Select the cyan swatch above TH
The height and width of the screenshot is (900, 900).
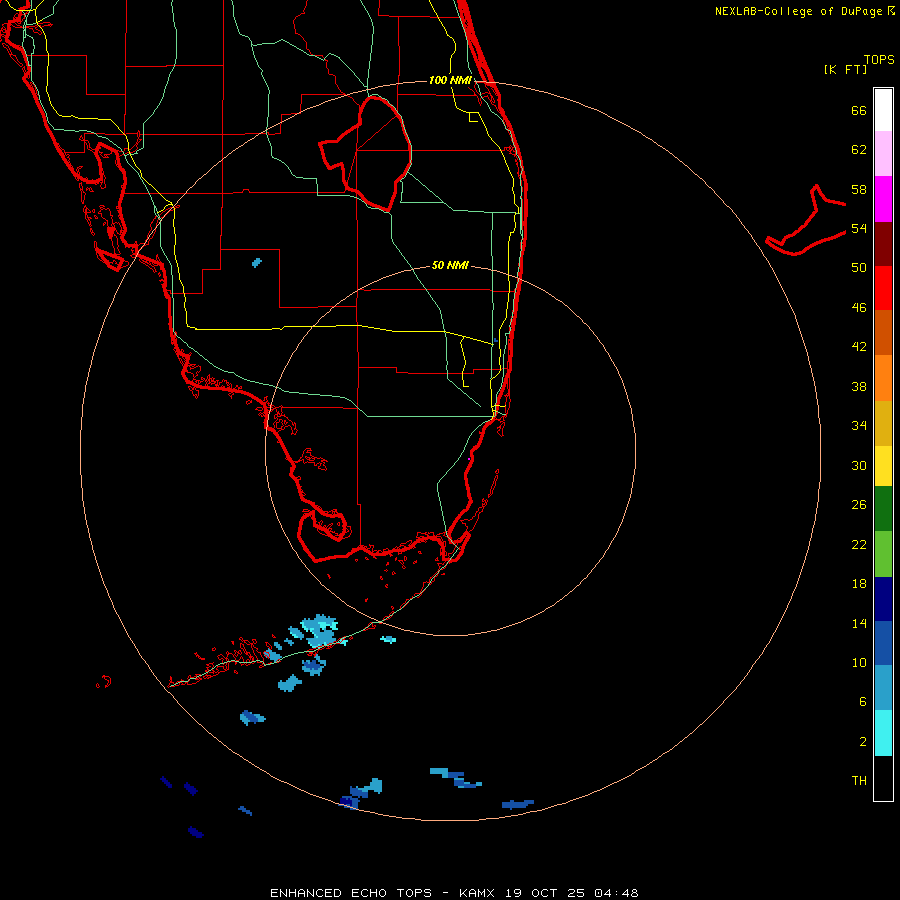[x=883, y=733]
